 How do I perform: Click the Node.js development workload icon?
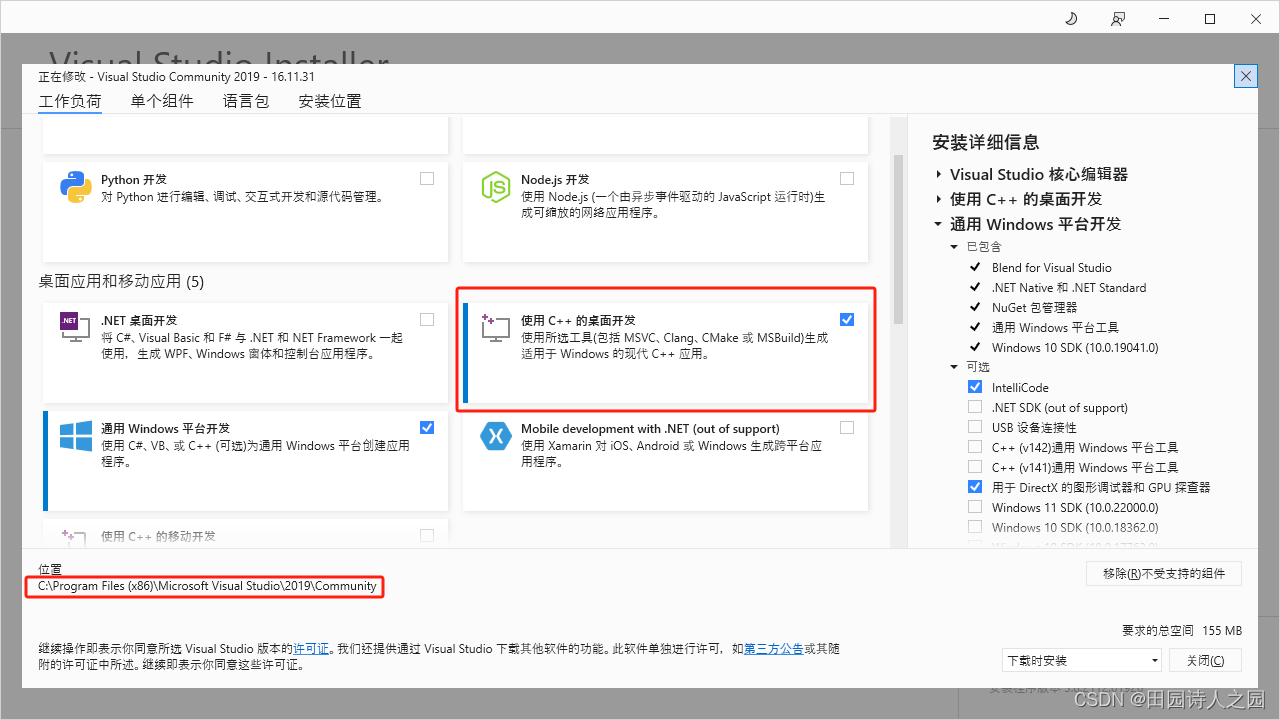496,187
